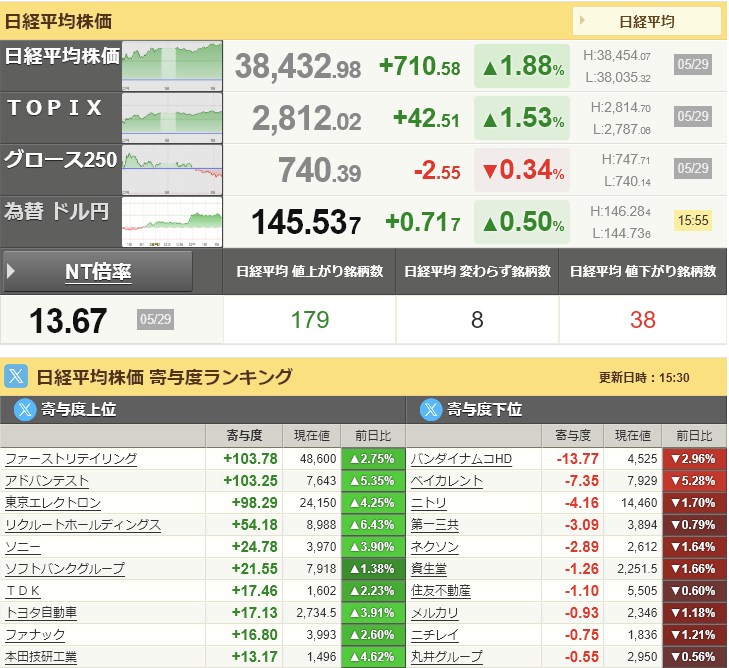The image size is (729, 668).
Task: Open 丸井グループ stock link
Action: (x=447, y=657)
